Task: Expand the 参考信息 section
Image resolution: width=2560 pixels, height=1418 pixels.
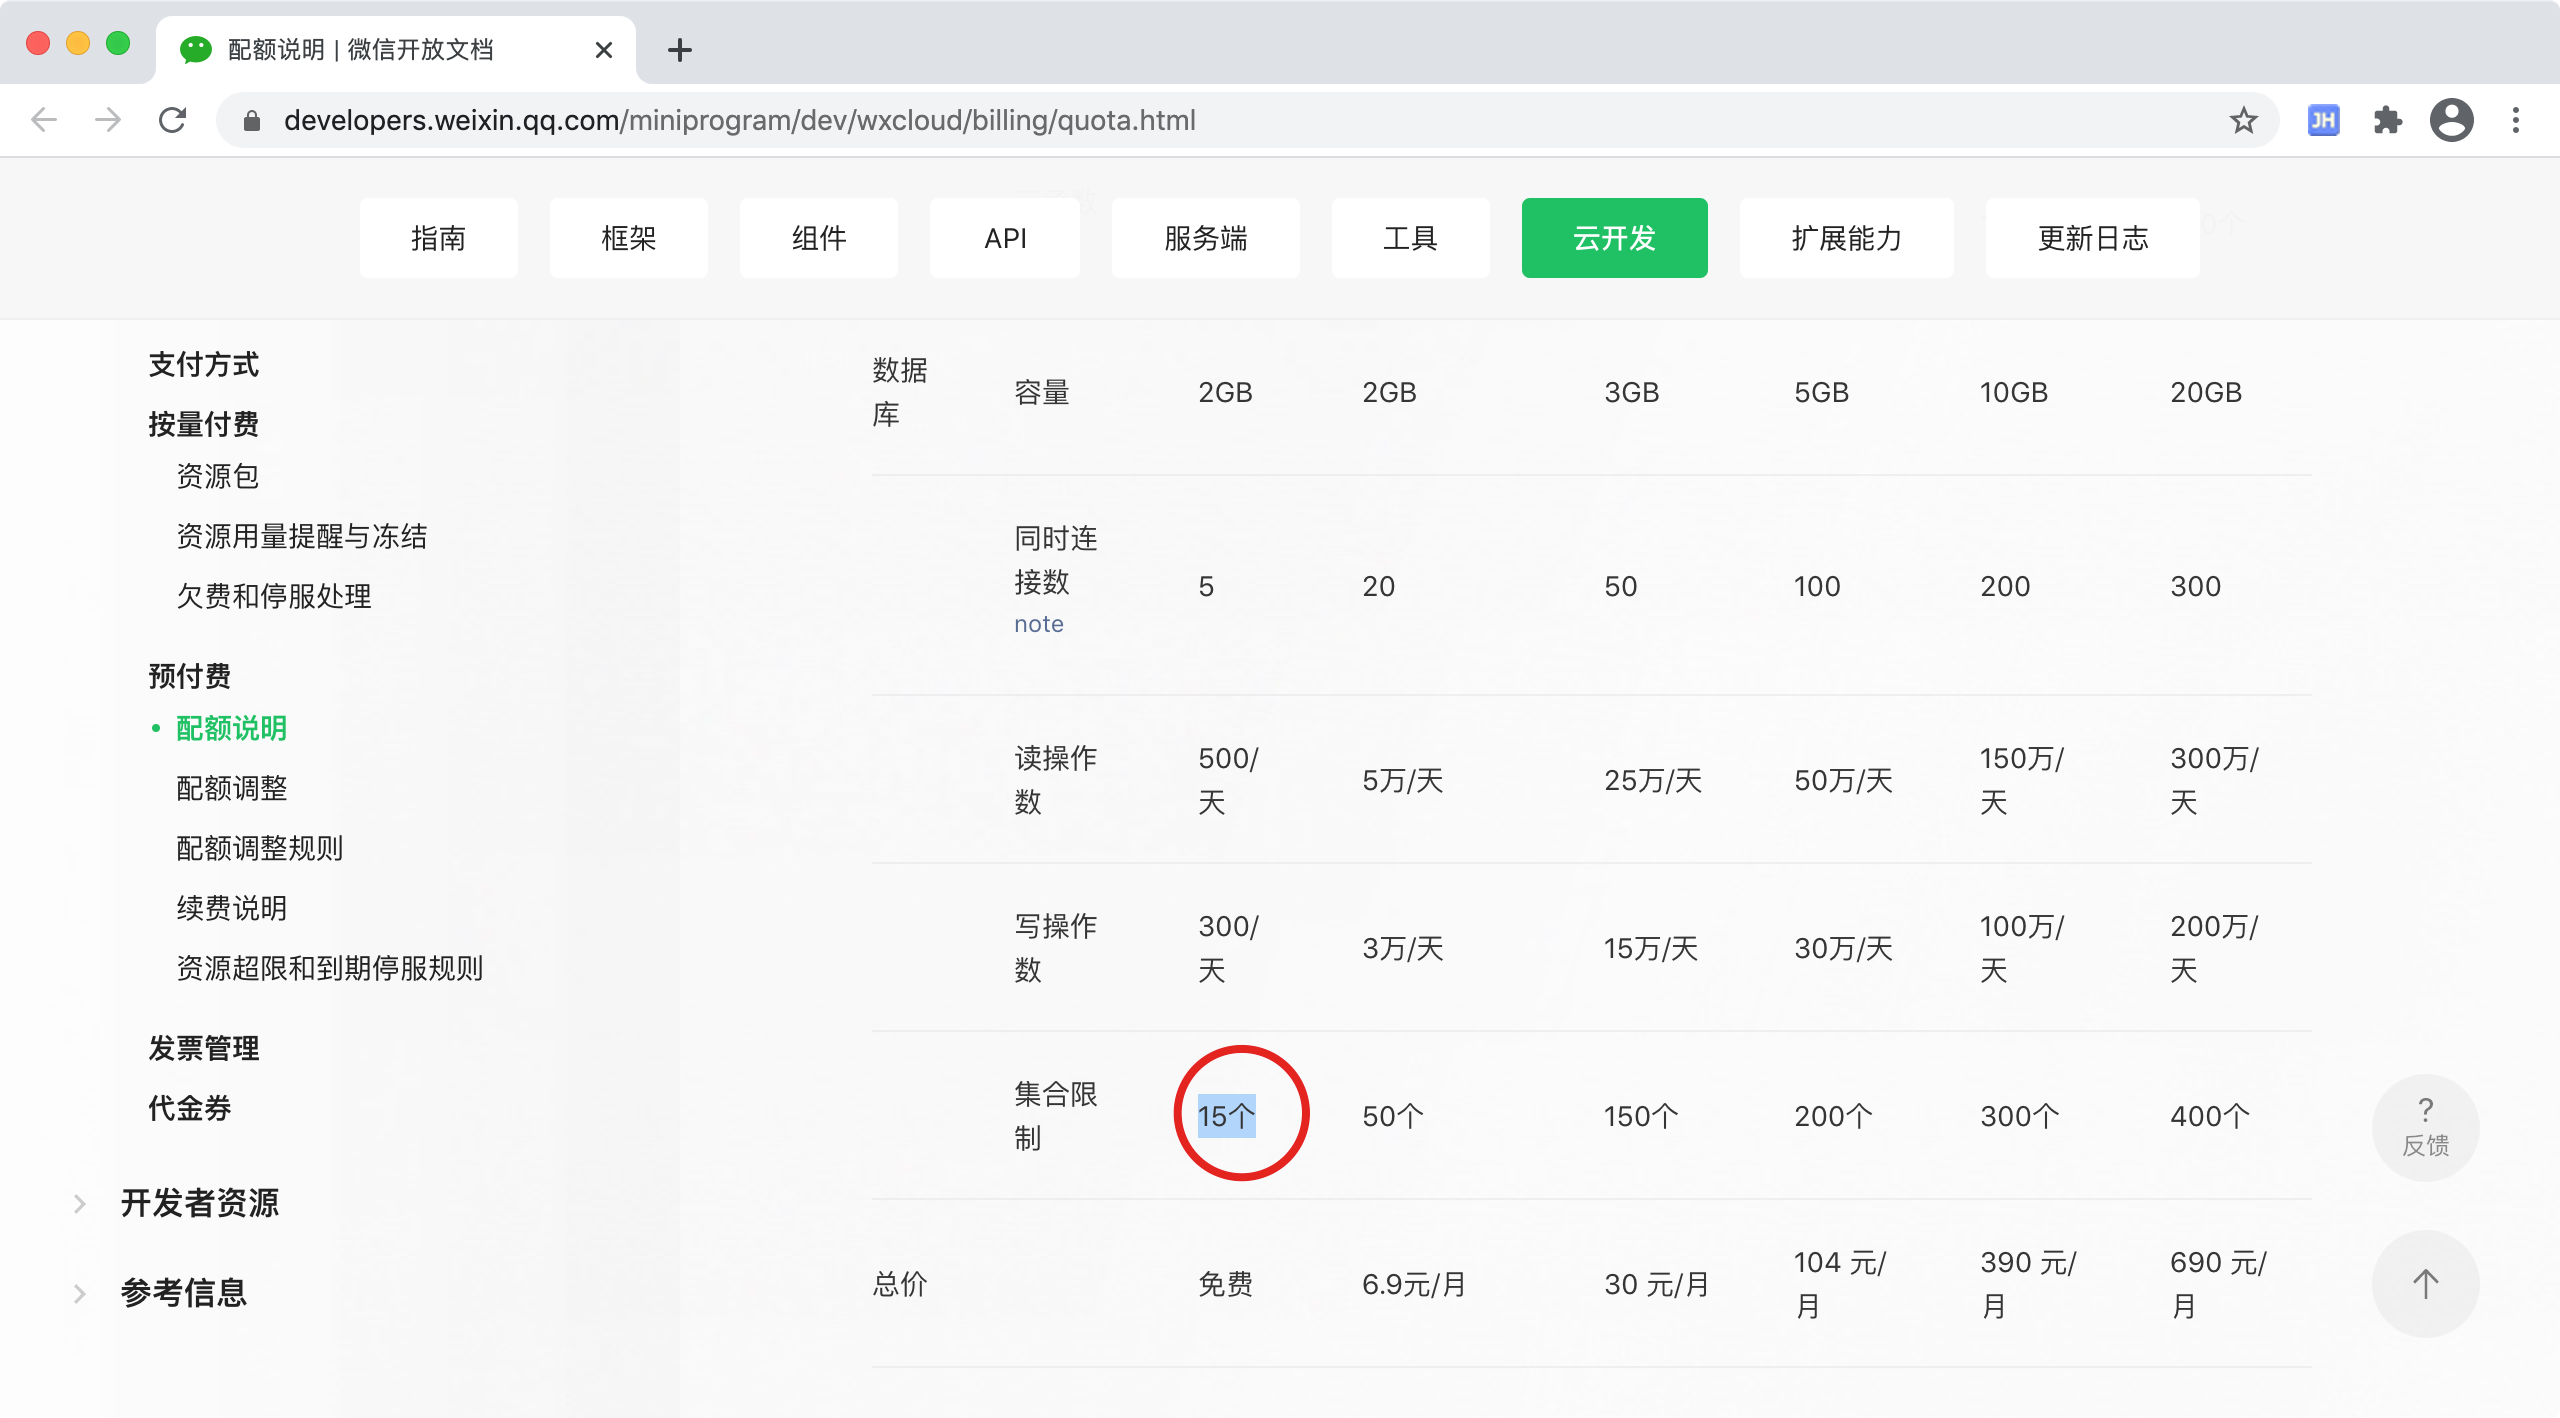Action: click(182, 1293)
